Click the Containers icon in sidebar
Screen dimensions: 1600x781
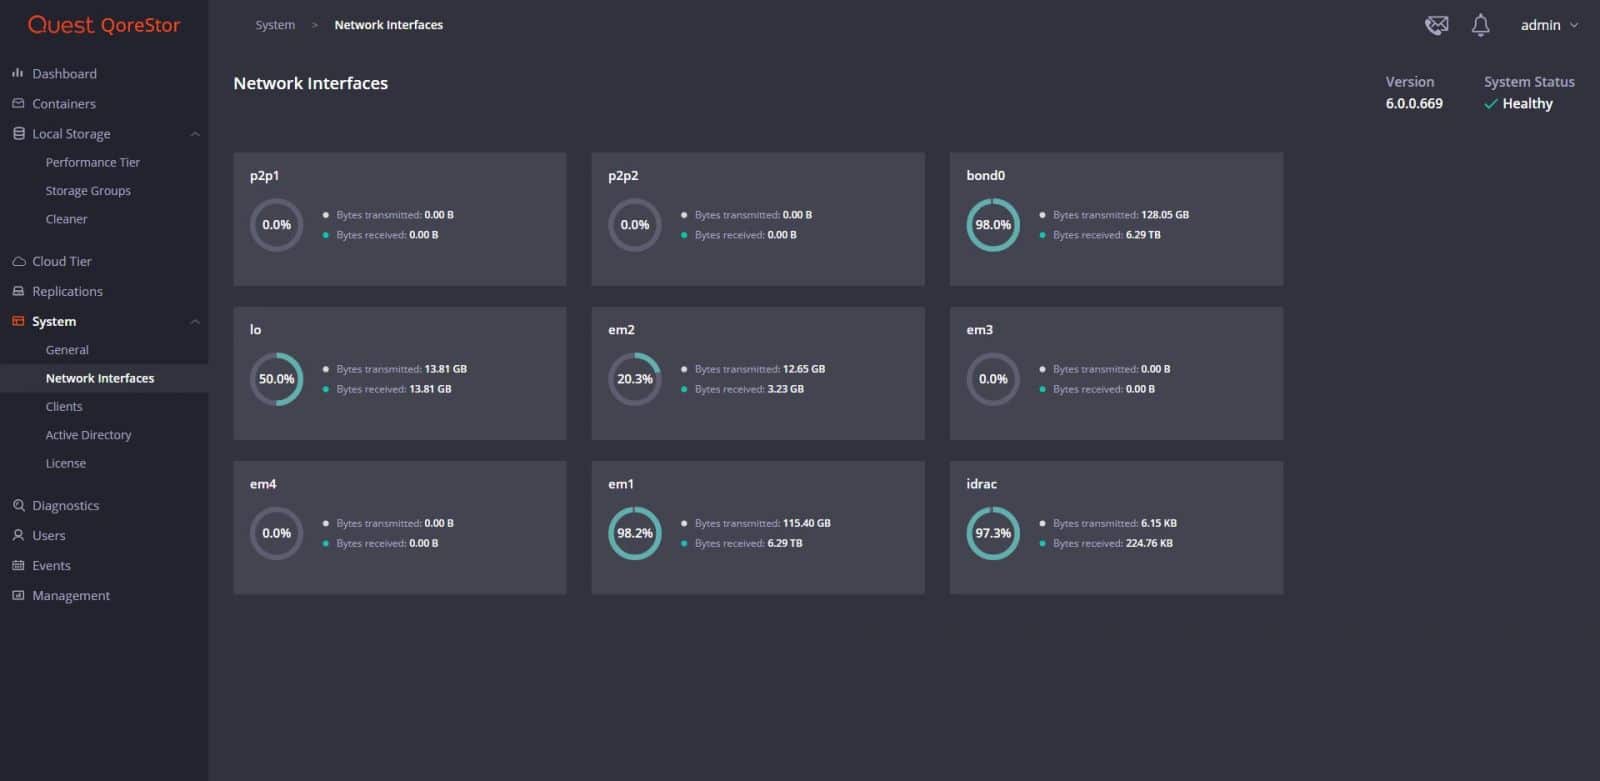pos(18,103)
